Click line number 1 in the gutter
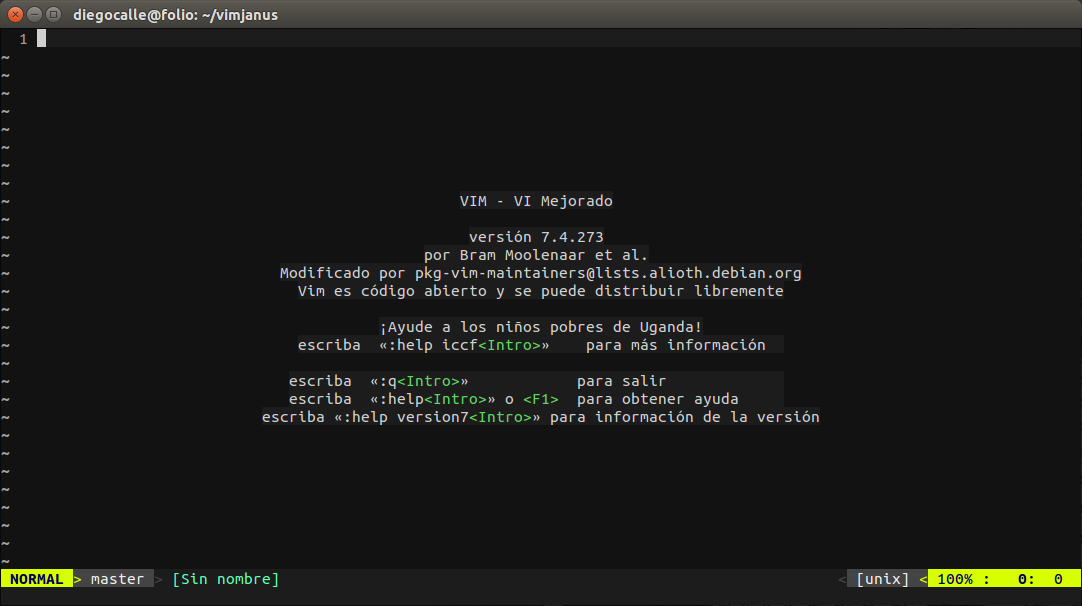Screen dimensions: 1082x606 click(23, 39)
